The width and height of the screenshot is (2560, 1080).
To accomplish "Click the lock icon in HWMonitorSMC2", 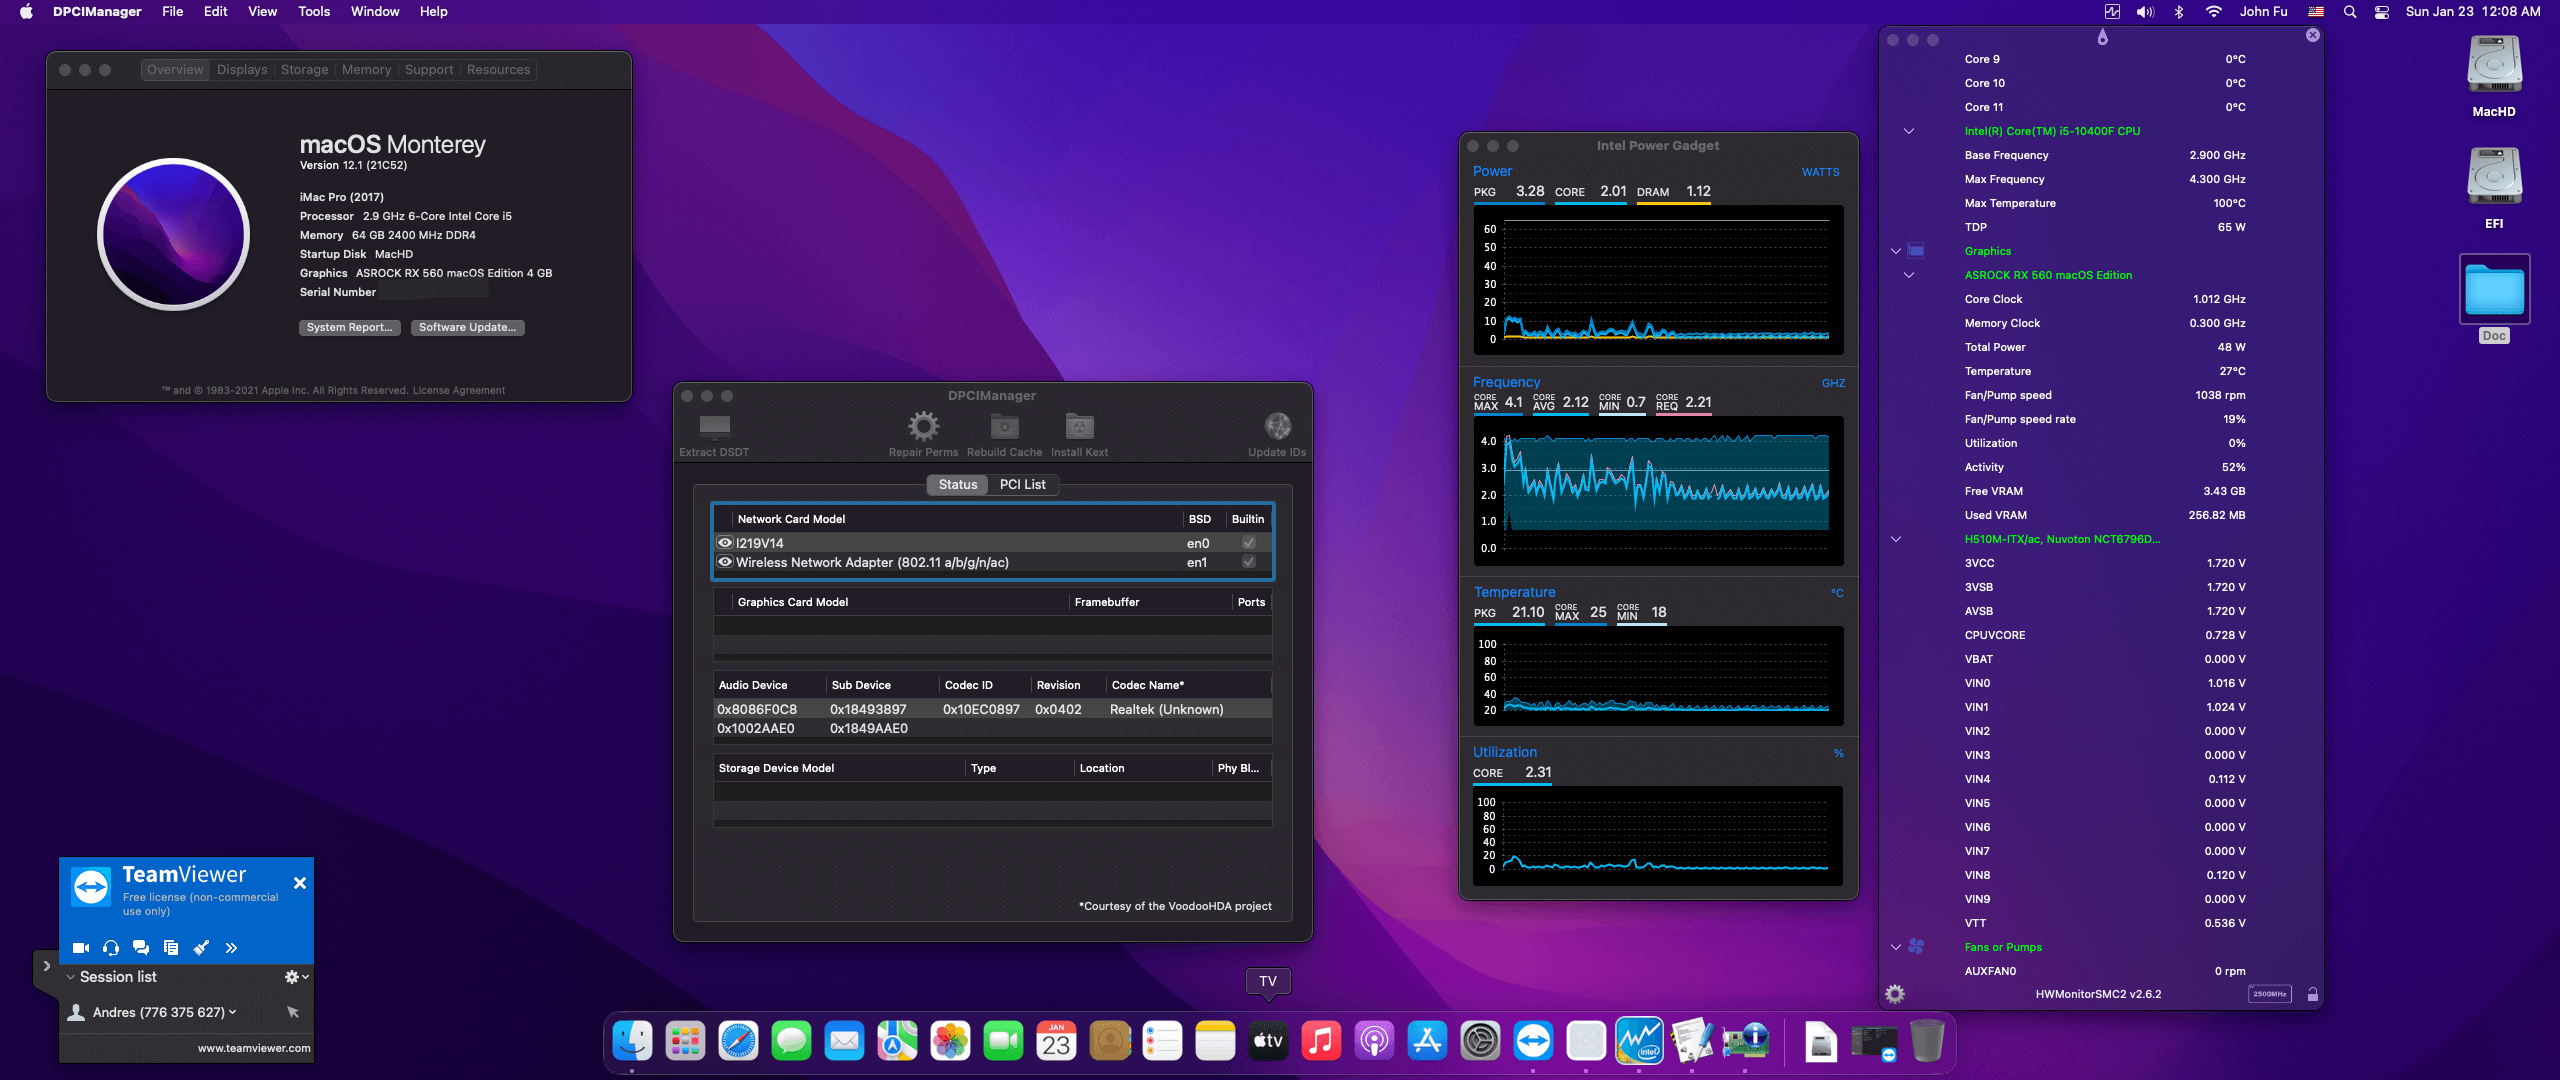I will (x=2312, y=994).
